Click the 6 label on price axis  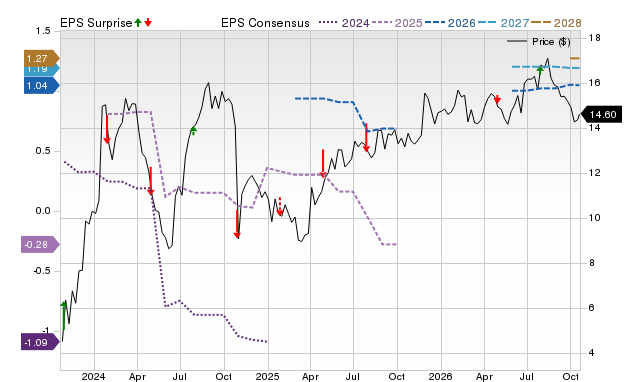coord(591,308)
